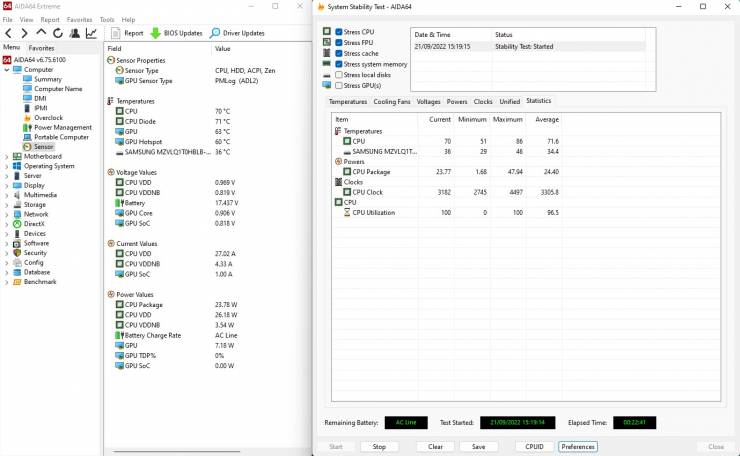The image size is (740, 456).
Task: Select the Stability Test: Started log row
Action: coord(529,46)
